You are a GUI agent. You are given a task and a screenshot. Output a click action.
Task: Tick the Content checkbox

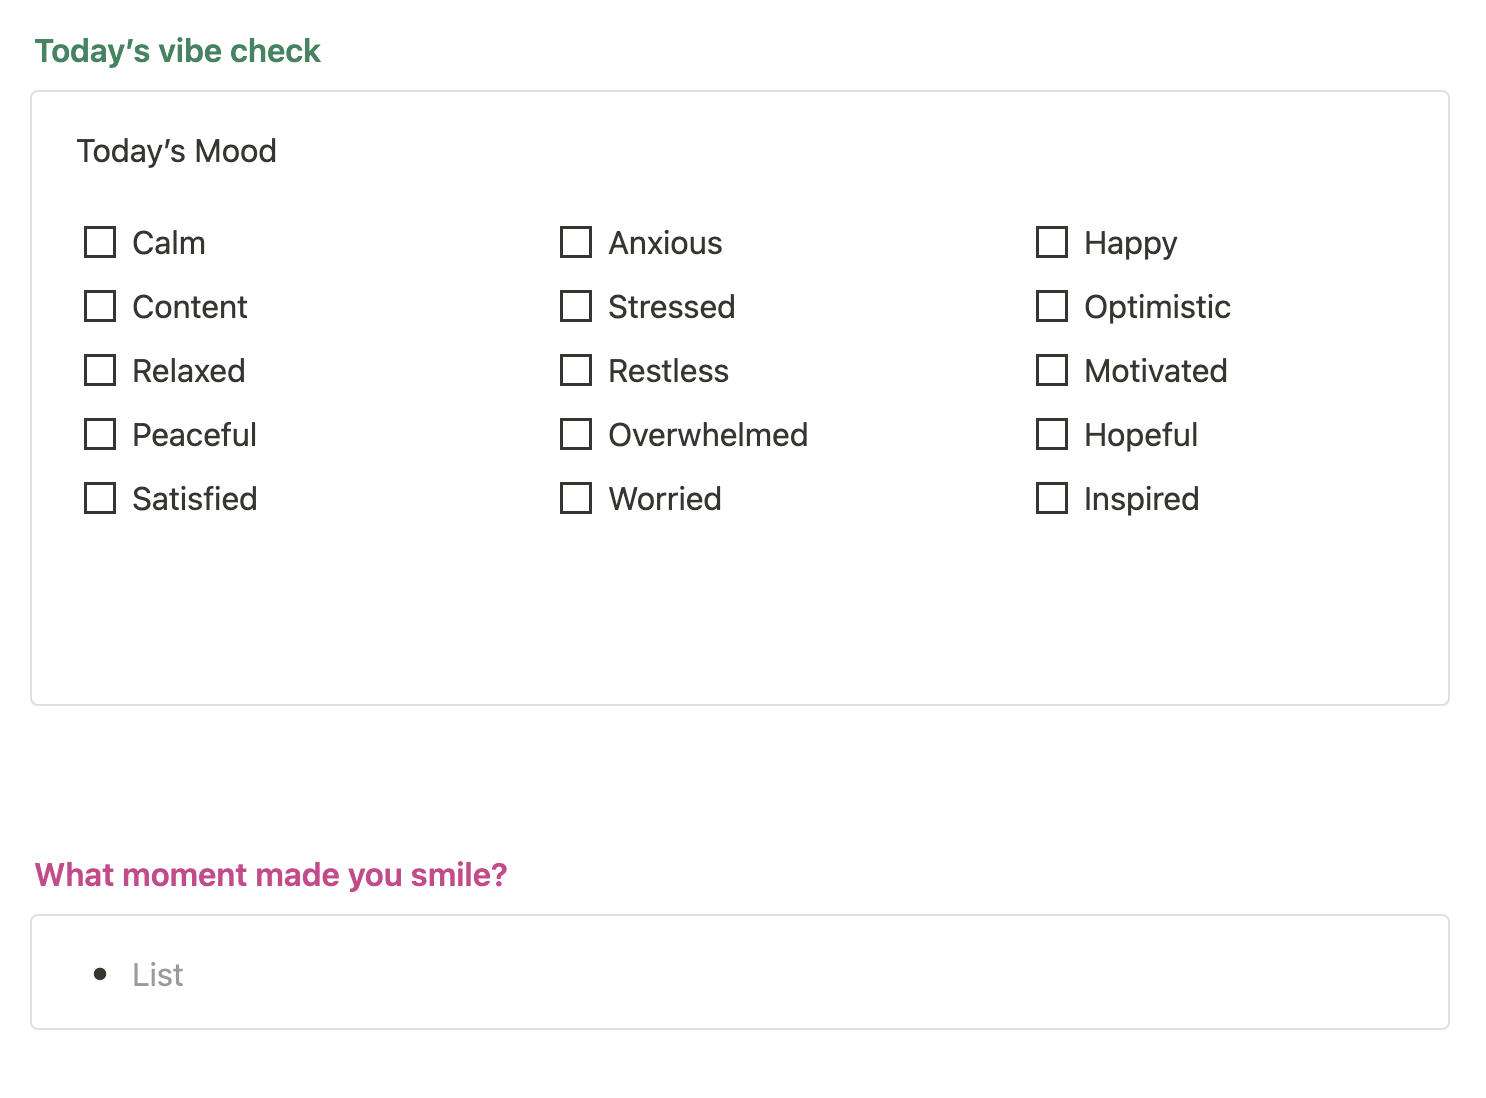100,306
